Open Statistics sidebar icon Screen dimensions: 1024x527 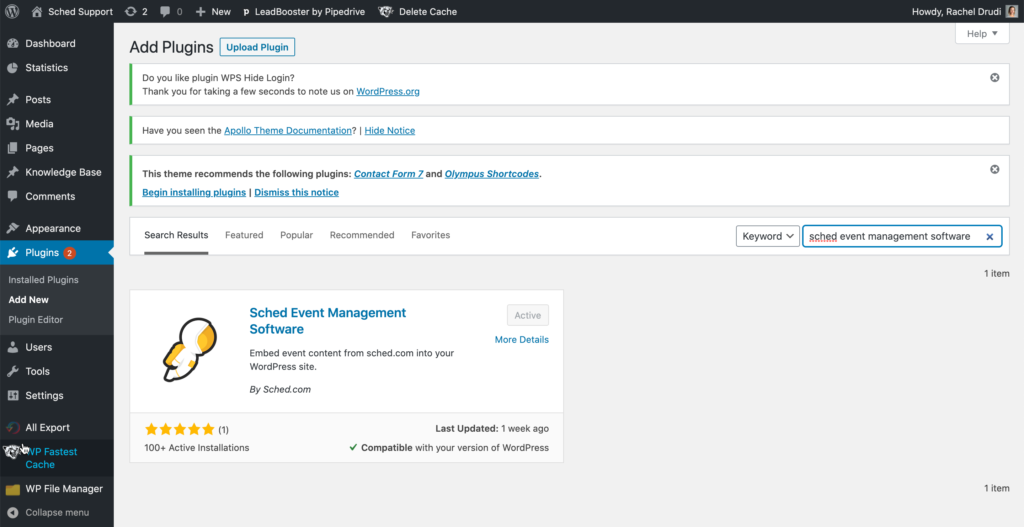click(12, 67)
